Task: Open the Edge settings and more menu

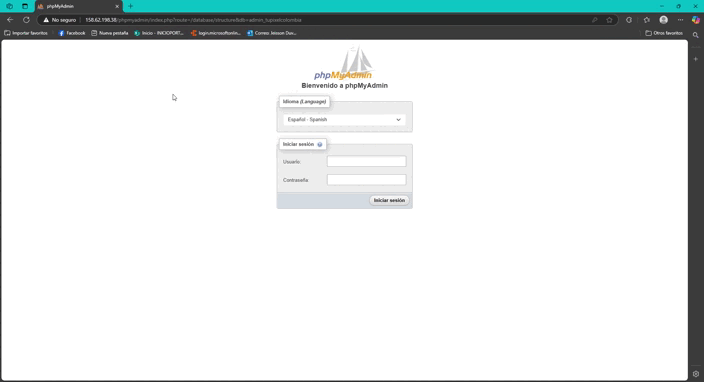Action: coord(681,20)
